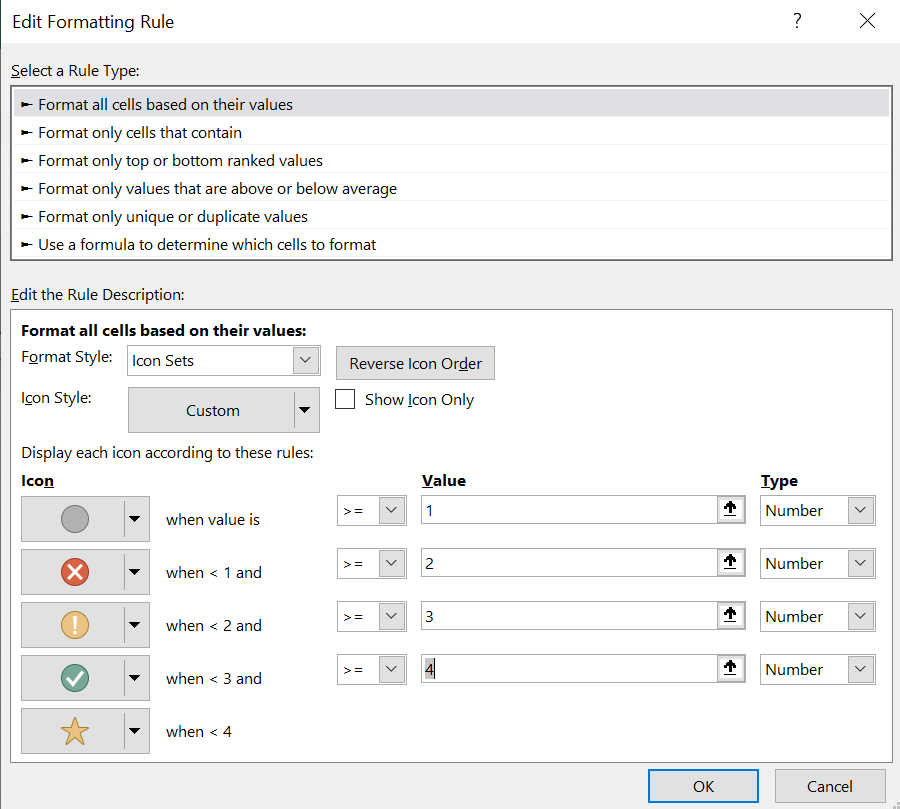Open green check icon dropdown arrow
900x809 pixels.
point(135,678)
